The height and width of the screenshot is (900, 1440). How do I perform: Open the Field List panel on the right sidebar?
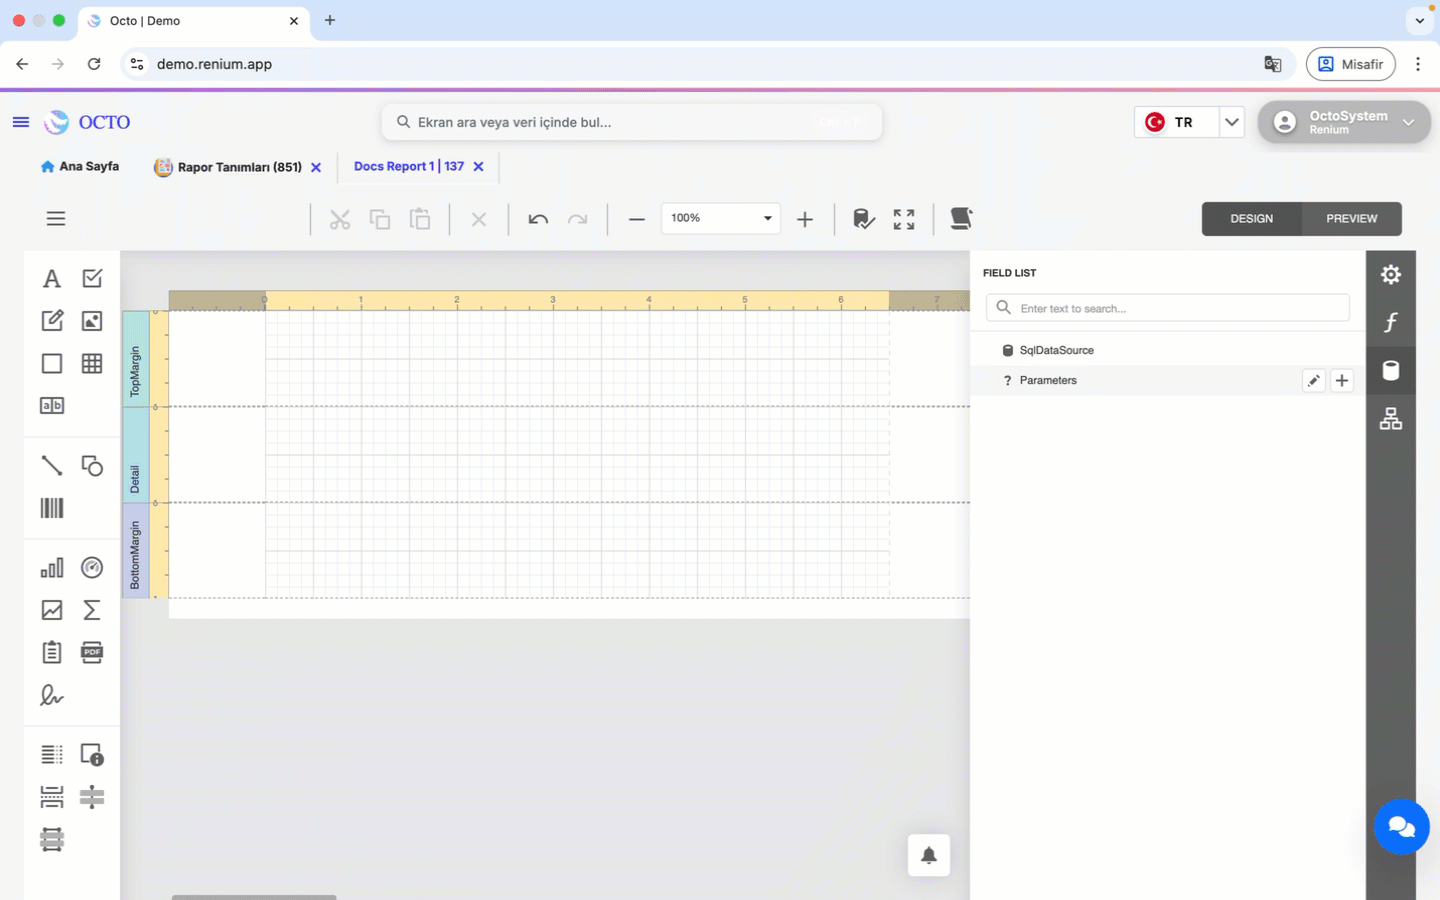[1390, 370]
